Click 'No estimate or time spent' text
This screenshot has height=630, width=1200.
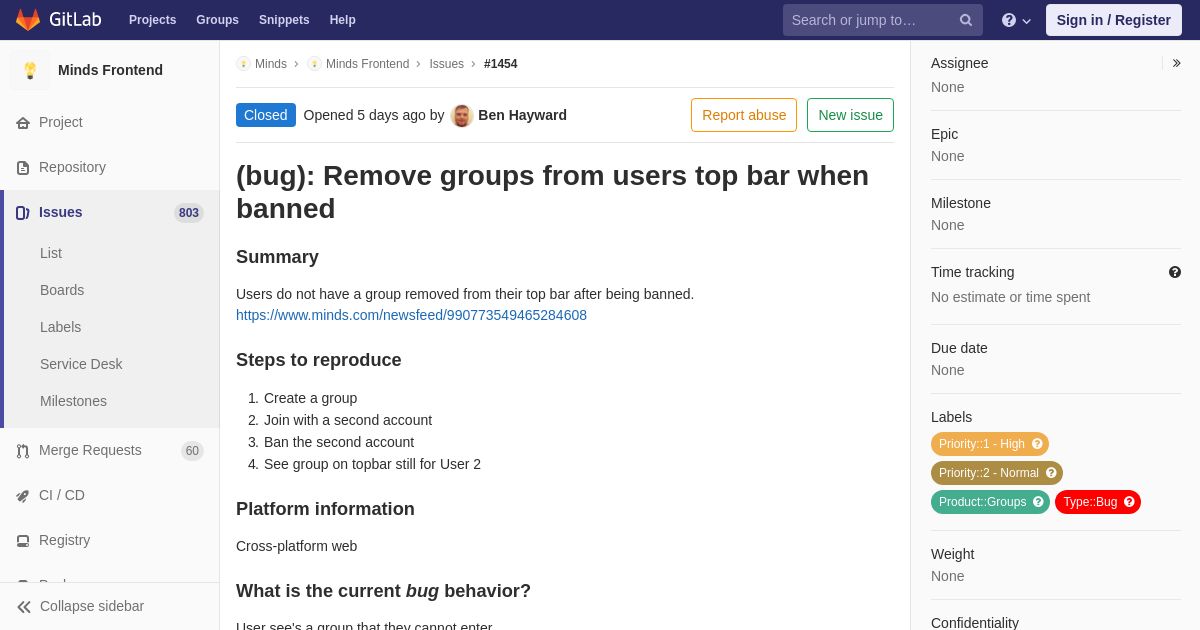point(1010,297)
